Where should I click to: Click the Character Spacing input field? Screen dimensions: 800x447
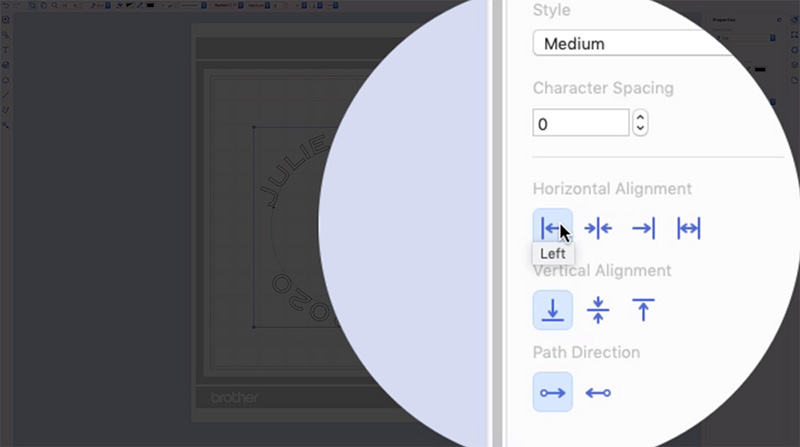click(x=580, y=124)
